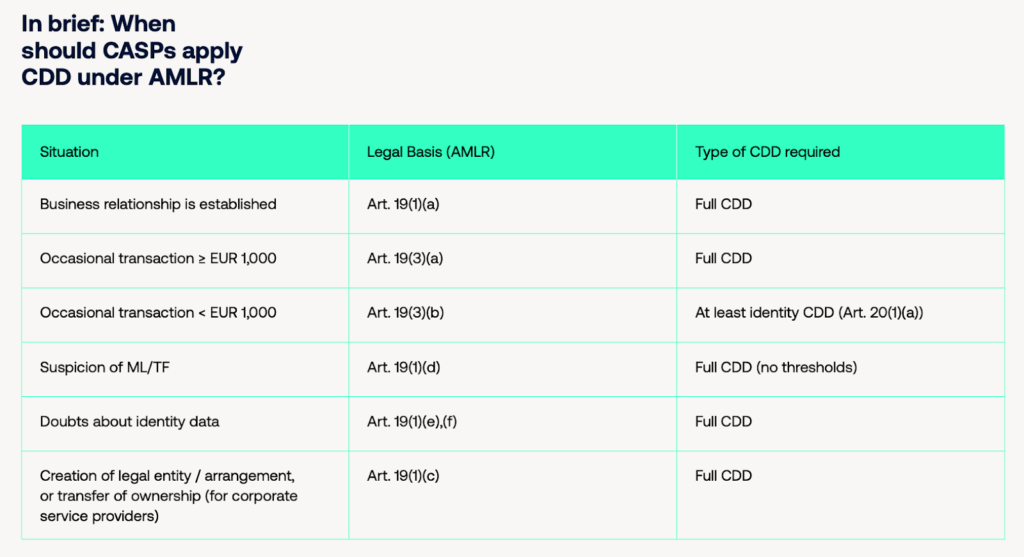Click the "Legal Basis (AMLR)" column header
The height and width of the screenshot is (557, 1024).
click(x=431, y=152)
